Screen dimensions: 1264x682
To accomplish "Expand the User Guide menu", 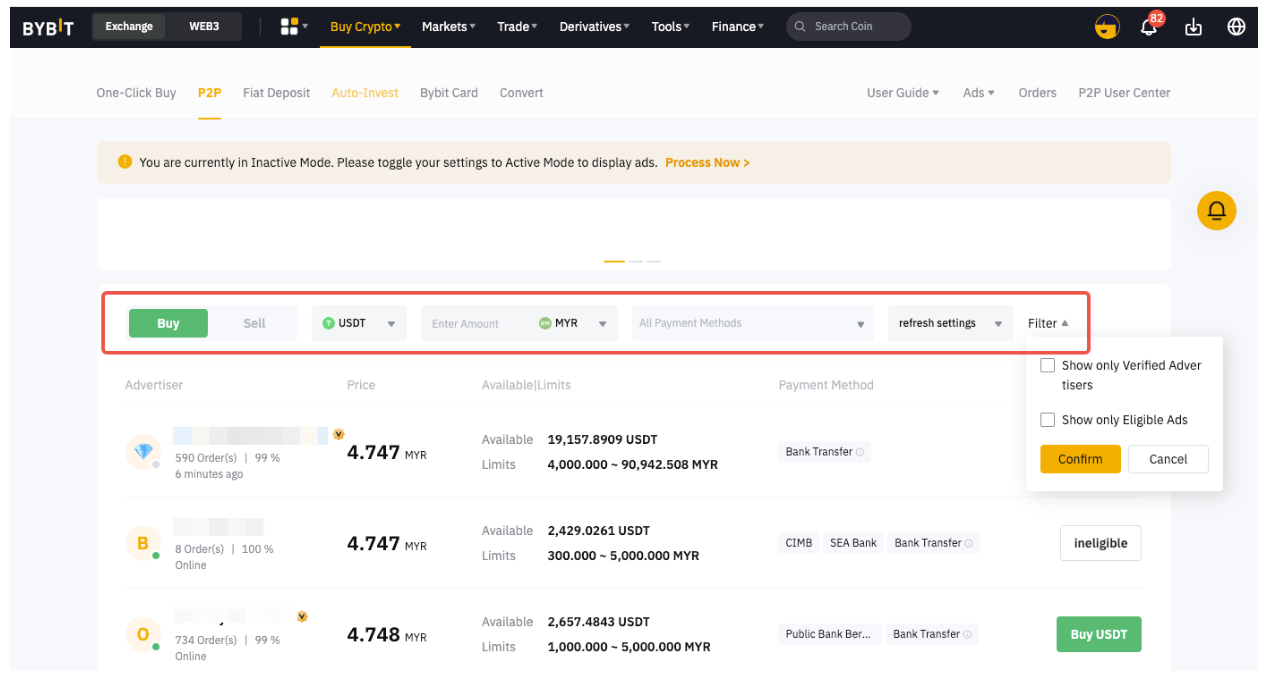I will (x=903, y=93).
